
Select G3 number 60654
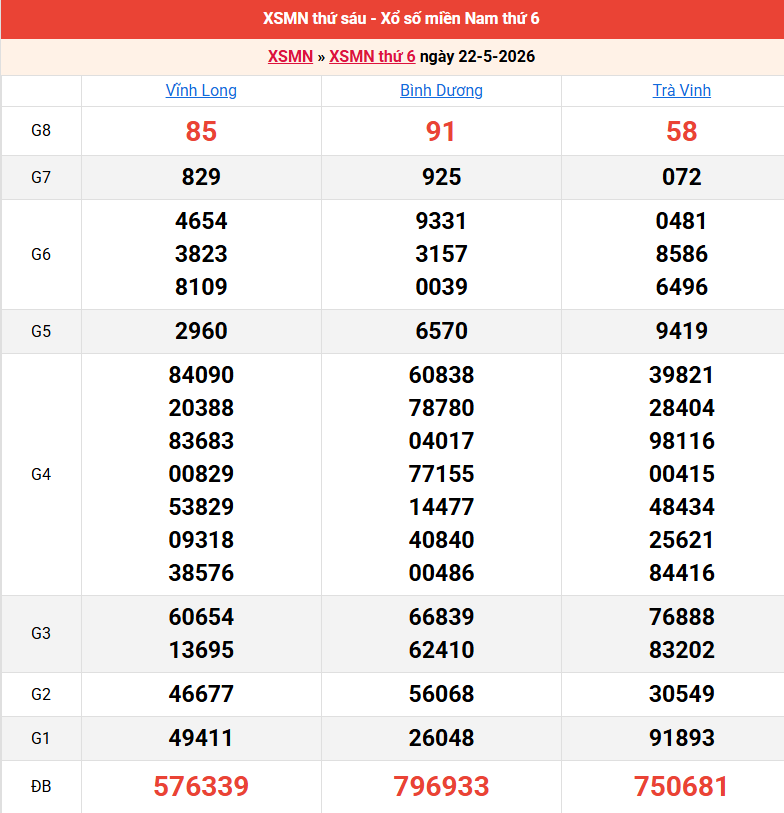tap(201, 617)
